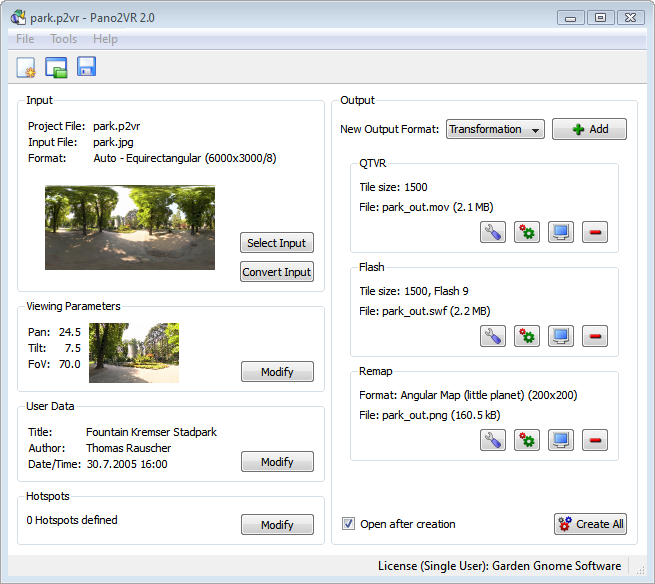
Task: Toggle Open after creation checkbox
Action: coord(348,523)
